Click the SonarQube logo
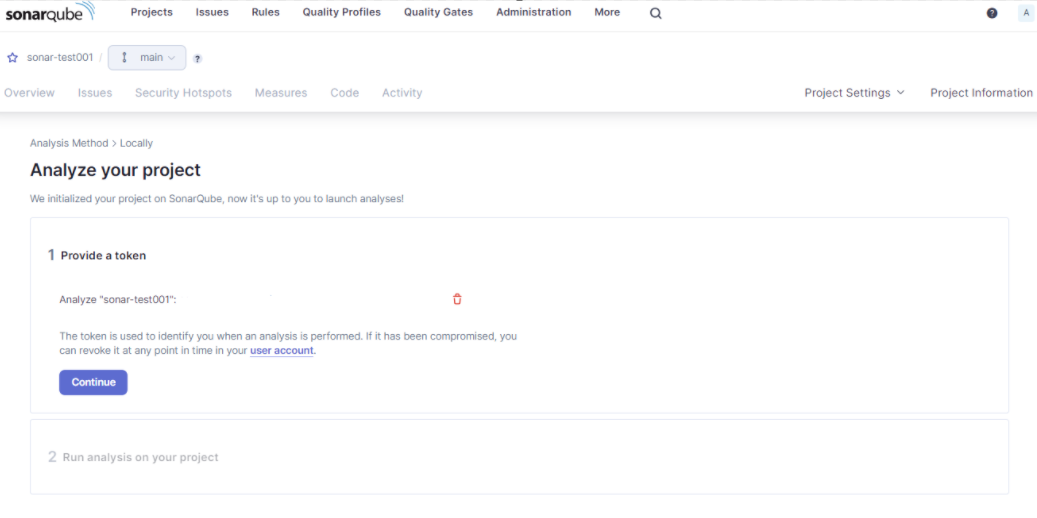The image size is (1037, 518). [x=50, y=13]
